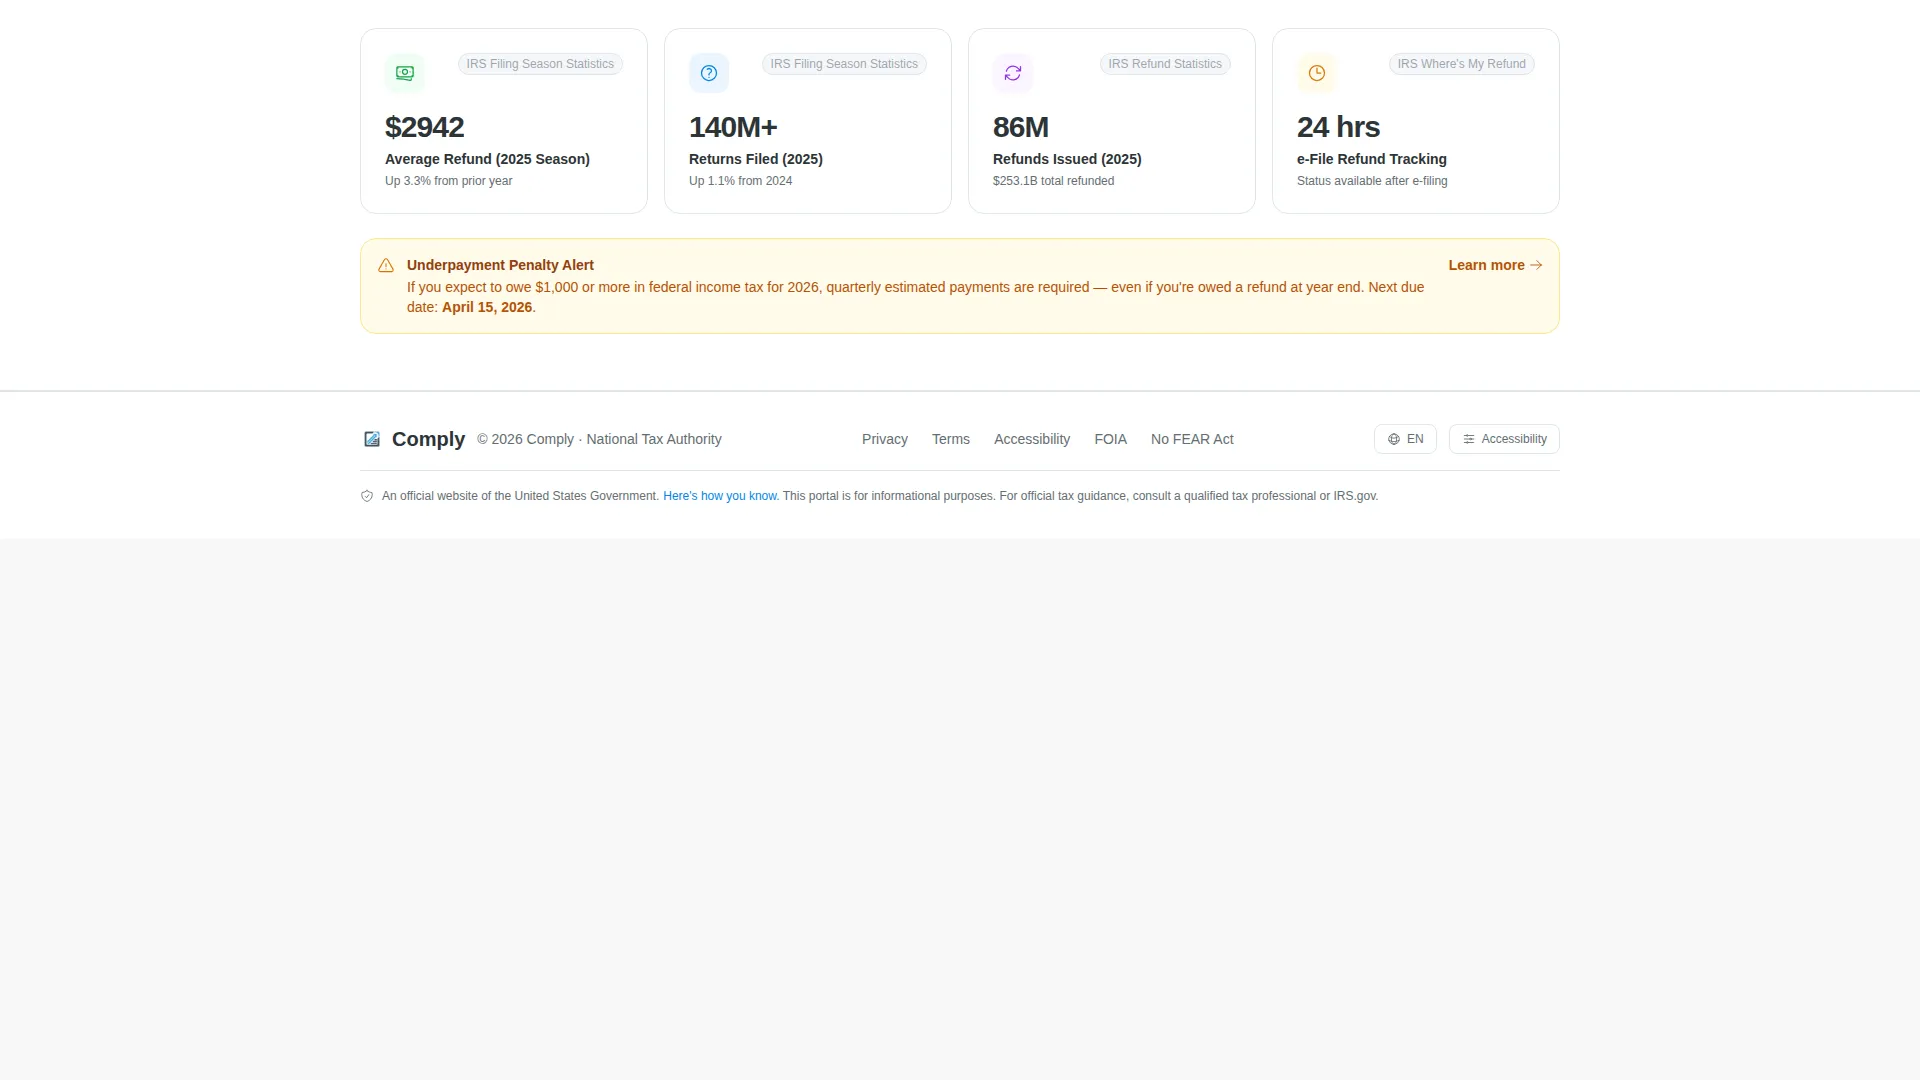Click the "$253.1B total refunded" text
This screenshot has height=1080, width=1920.
tap(1053, 181)
